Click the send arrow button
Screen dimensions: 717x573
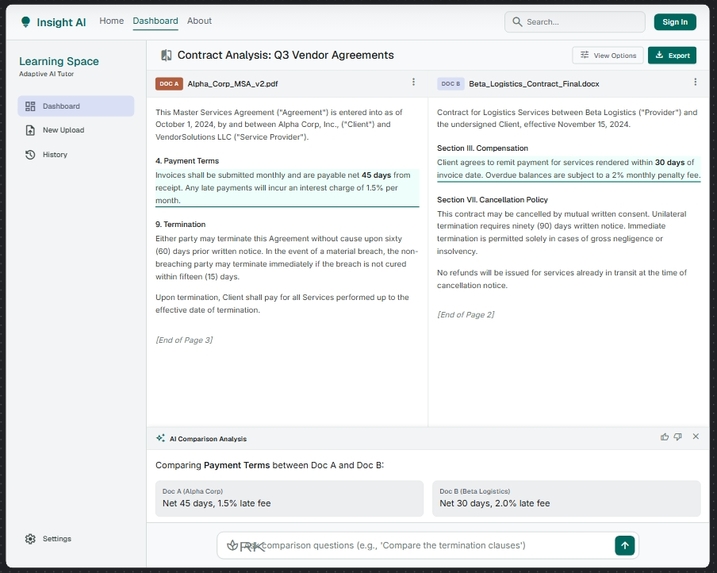(x=625, y=545)
